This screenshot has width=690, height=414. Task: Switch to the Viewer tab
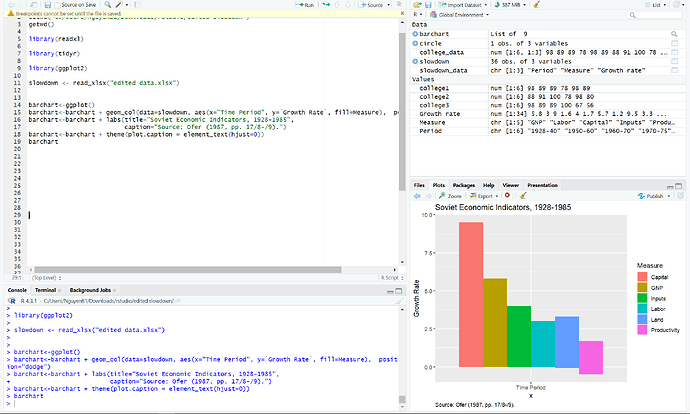click(510, 185)
